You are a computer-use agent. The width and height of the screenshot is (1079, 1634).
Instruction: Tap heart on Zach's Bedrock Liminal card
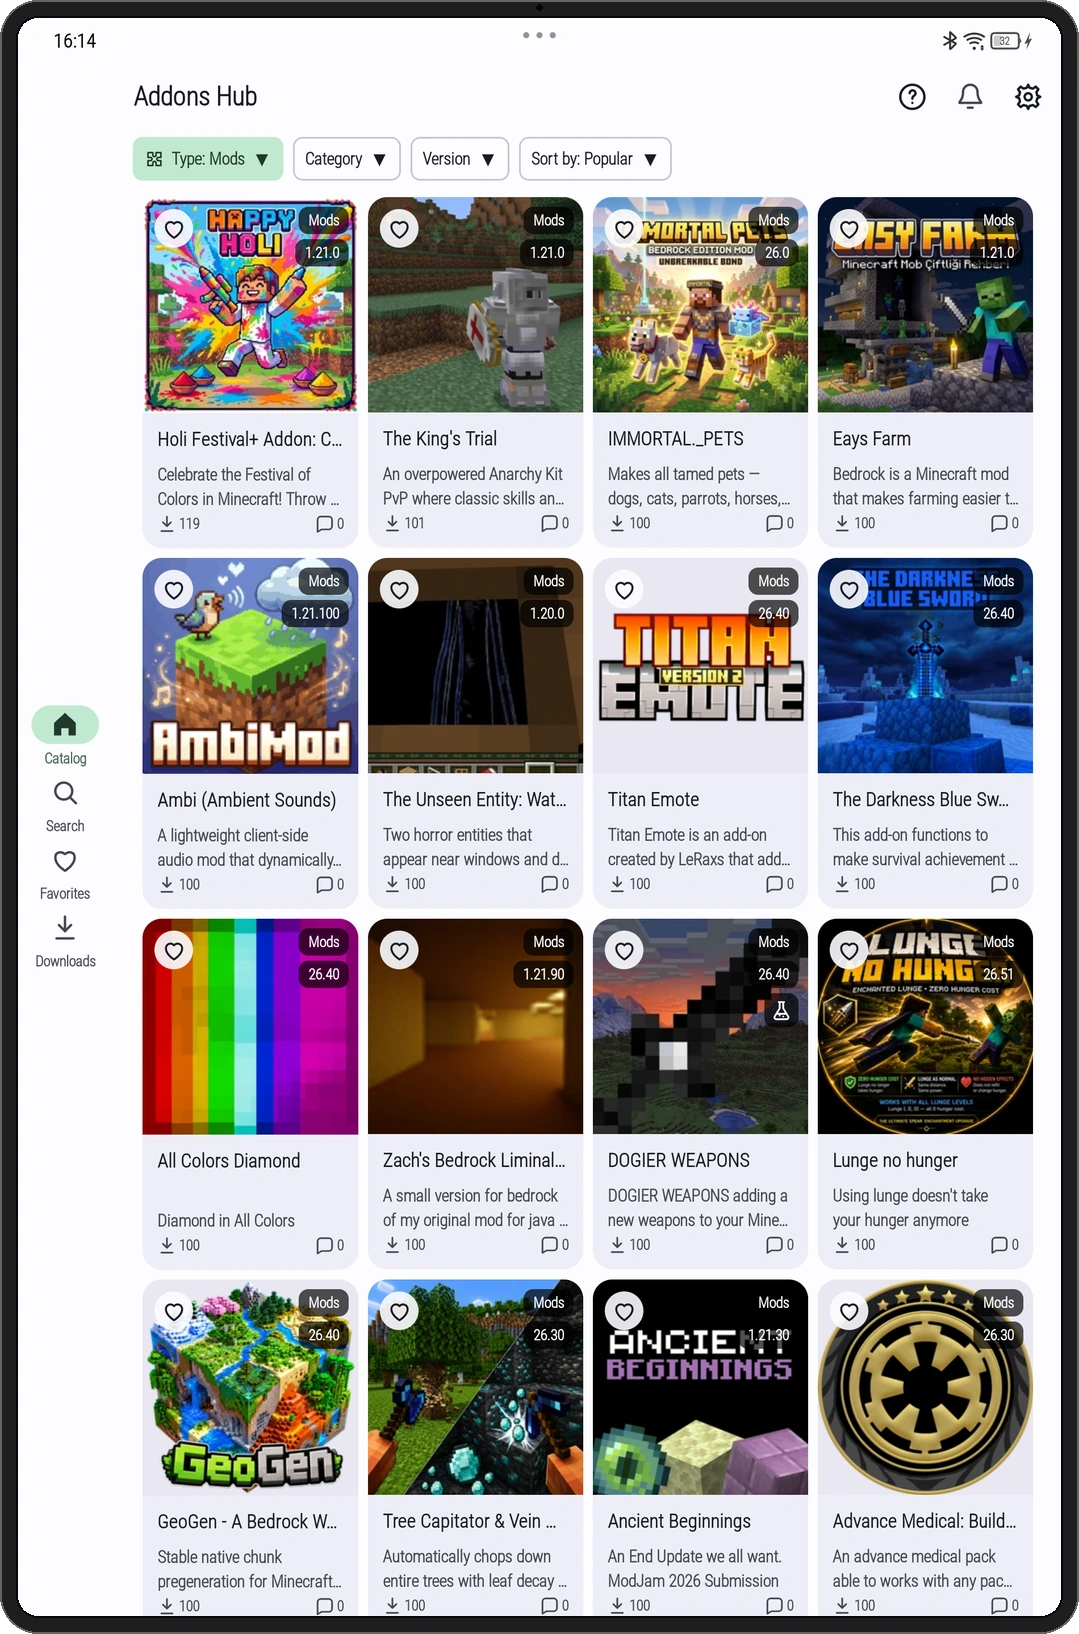pyautogui.click(x=399, y=951)
